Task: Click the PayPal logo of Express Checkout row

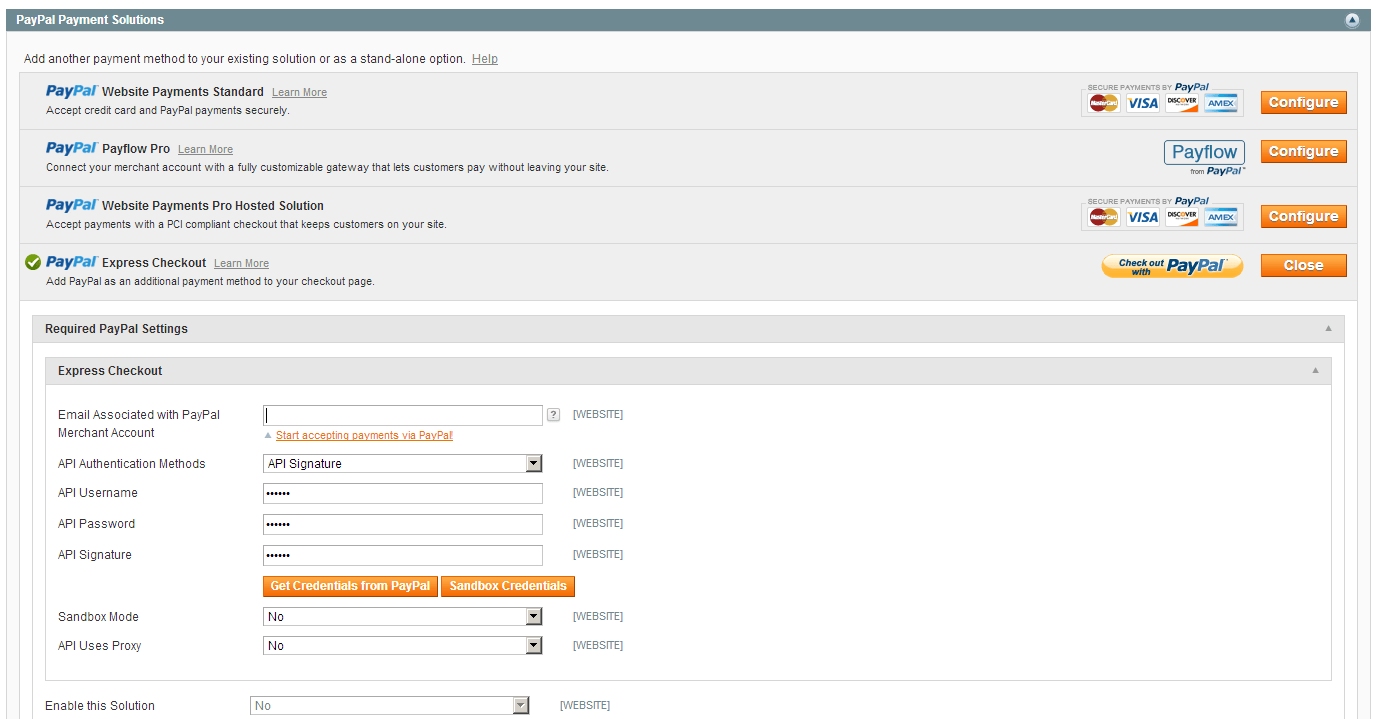Action: [x=71, y=262]
